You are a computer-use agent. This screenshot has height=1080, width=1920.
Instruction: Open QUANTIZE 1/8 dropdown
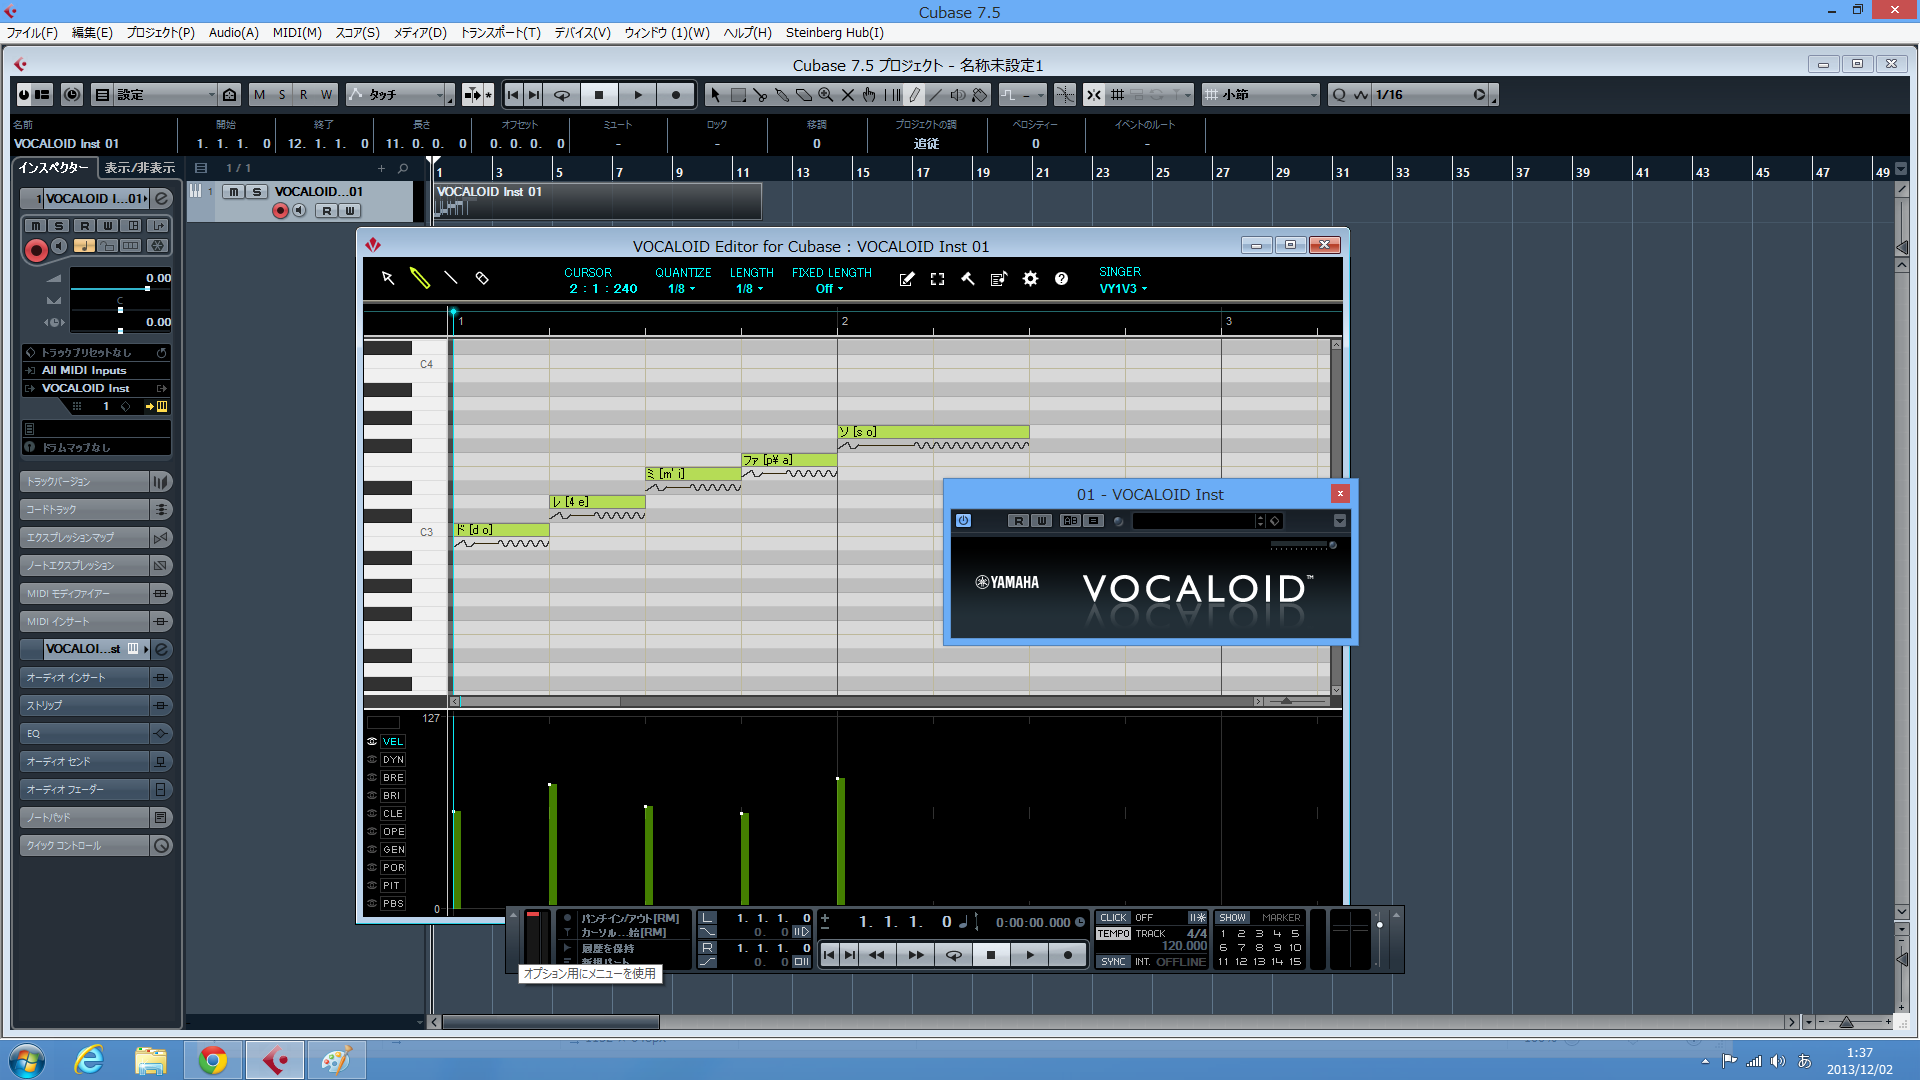(x=682, y=289)
